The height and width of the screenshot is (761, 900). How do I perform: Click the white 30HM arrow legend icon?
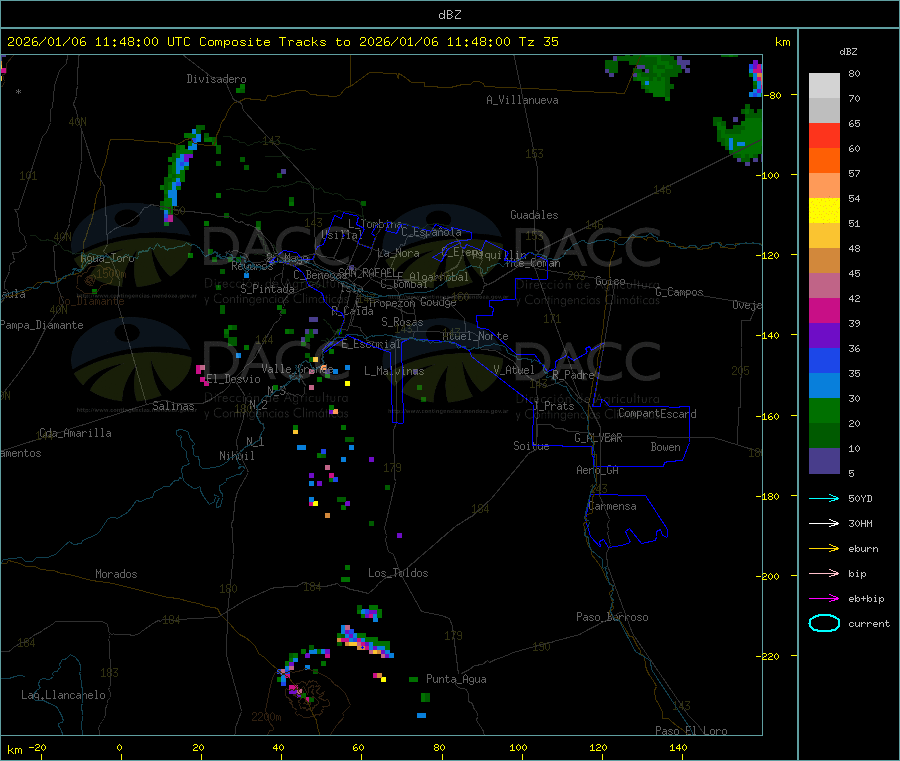(824, 523)
